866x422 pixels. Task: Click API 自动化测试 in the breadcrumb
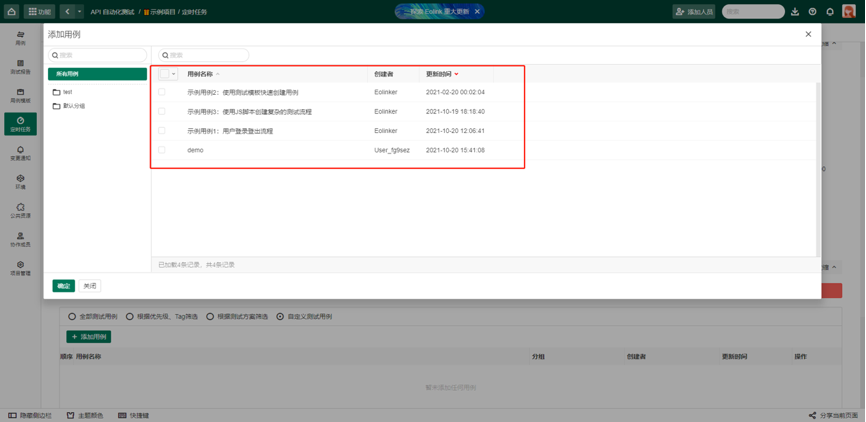pos(113,12)
